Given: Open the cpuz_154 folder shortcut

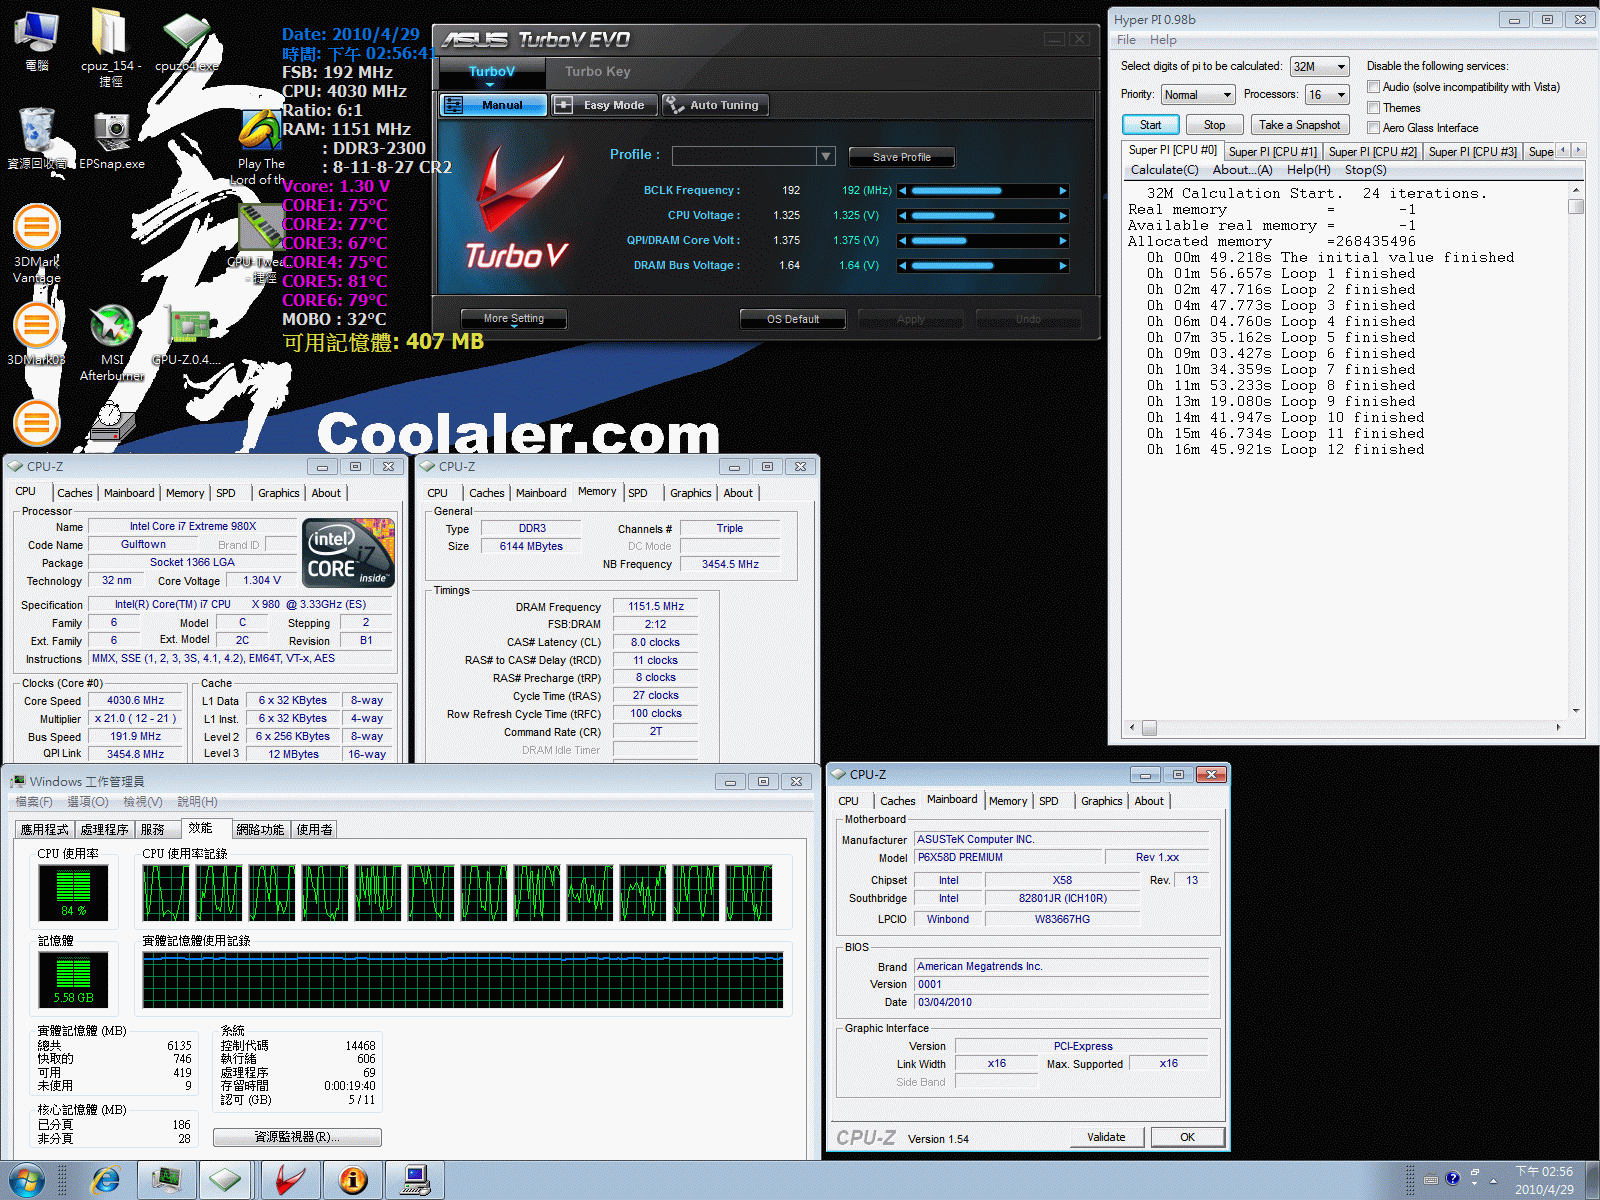Looking at the screenshot, I should (x=111, y=45).
